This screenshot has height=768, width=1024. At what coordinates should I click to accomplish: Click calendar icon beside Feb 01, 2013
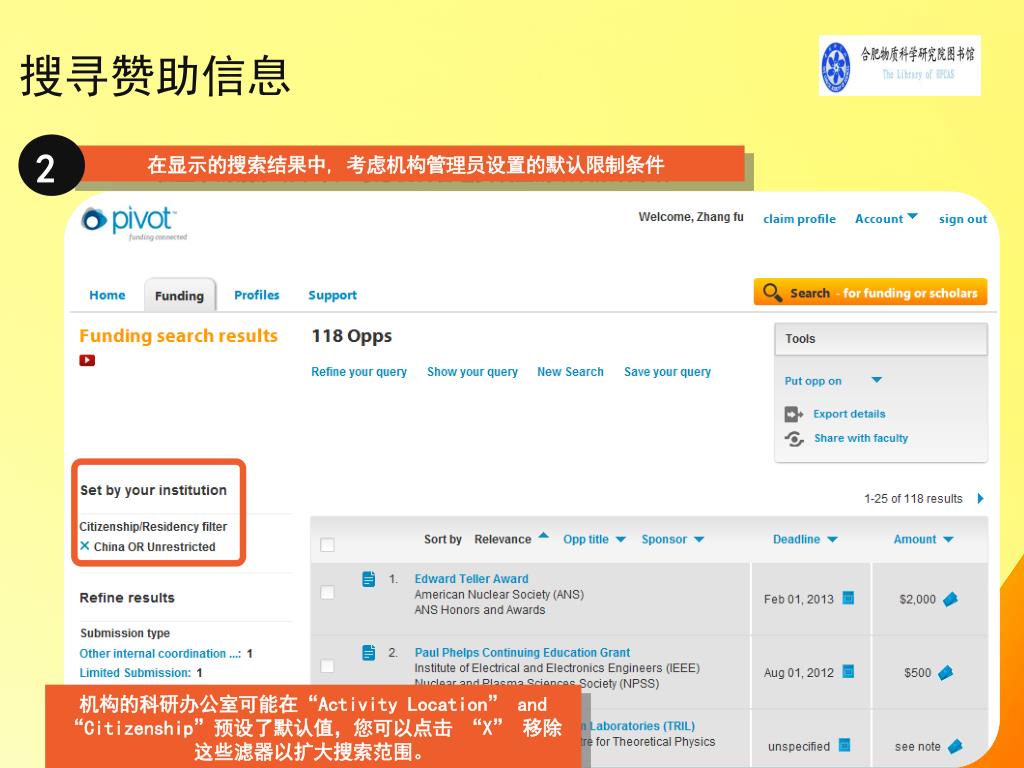pos(848,598)
